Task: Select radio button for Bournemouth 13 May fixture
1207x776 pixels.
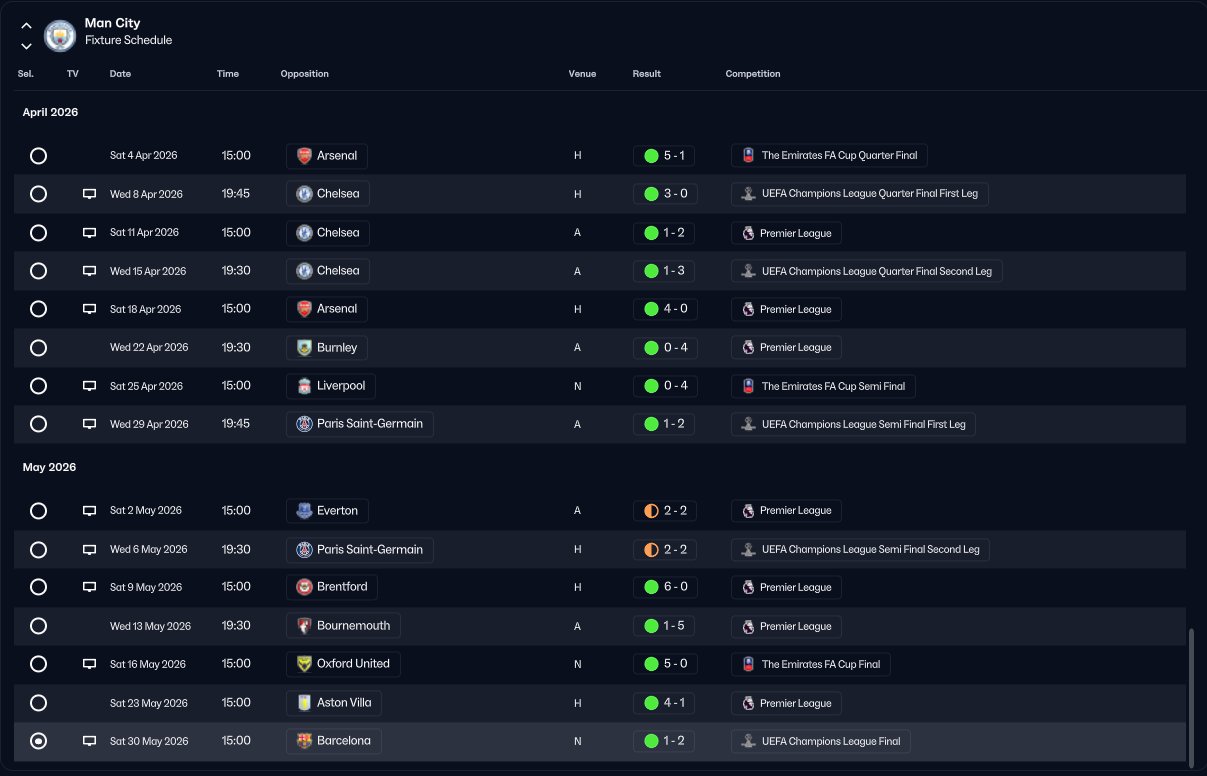Action: point(38,626)
